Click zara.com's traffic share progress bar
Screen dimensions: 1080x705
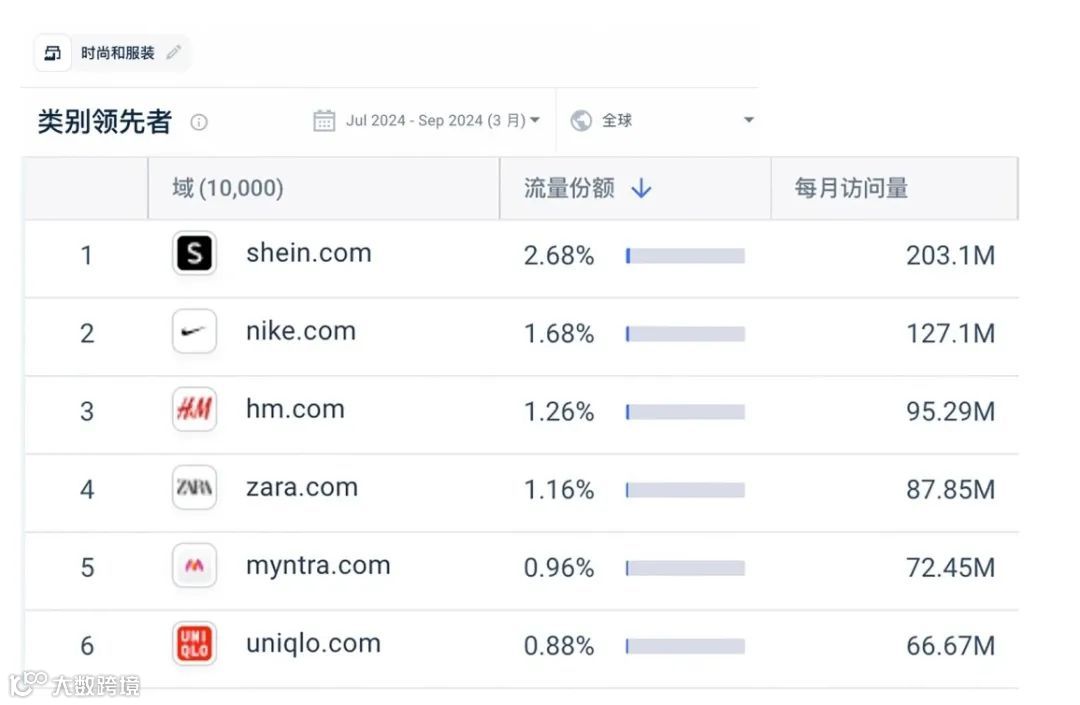tap(685, 489)
